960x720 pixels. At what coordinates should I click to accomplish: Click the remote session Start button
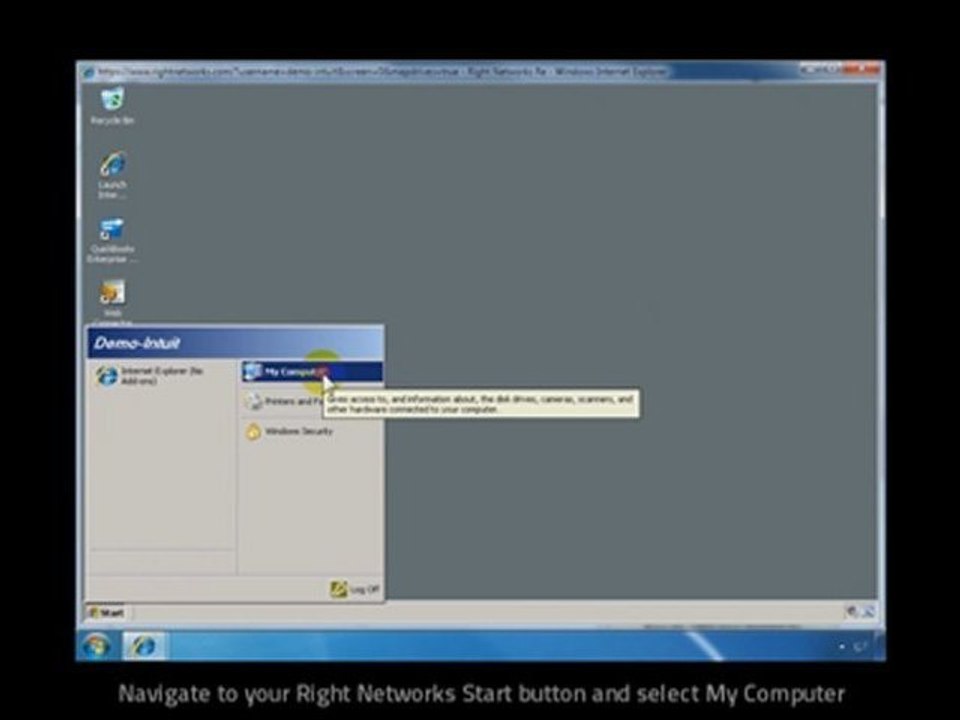click(x=107, y=612)
